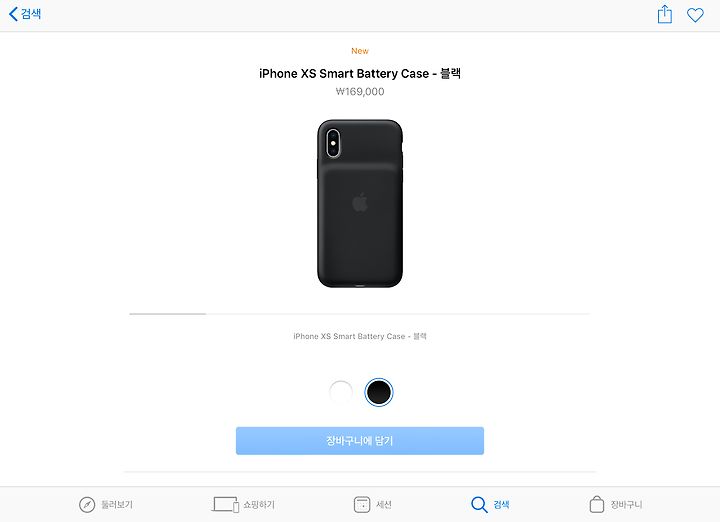
Task: Open the 장바구니 tab label
Action: (626, 505)
